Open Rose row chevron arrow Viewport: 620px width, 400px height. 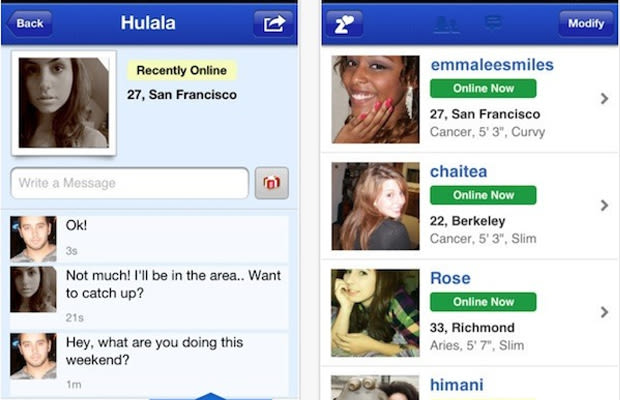[604, 312]
